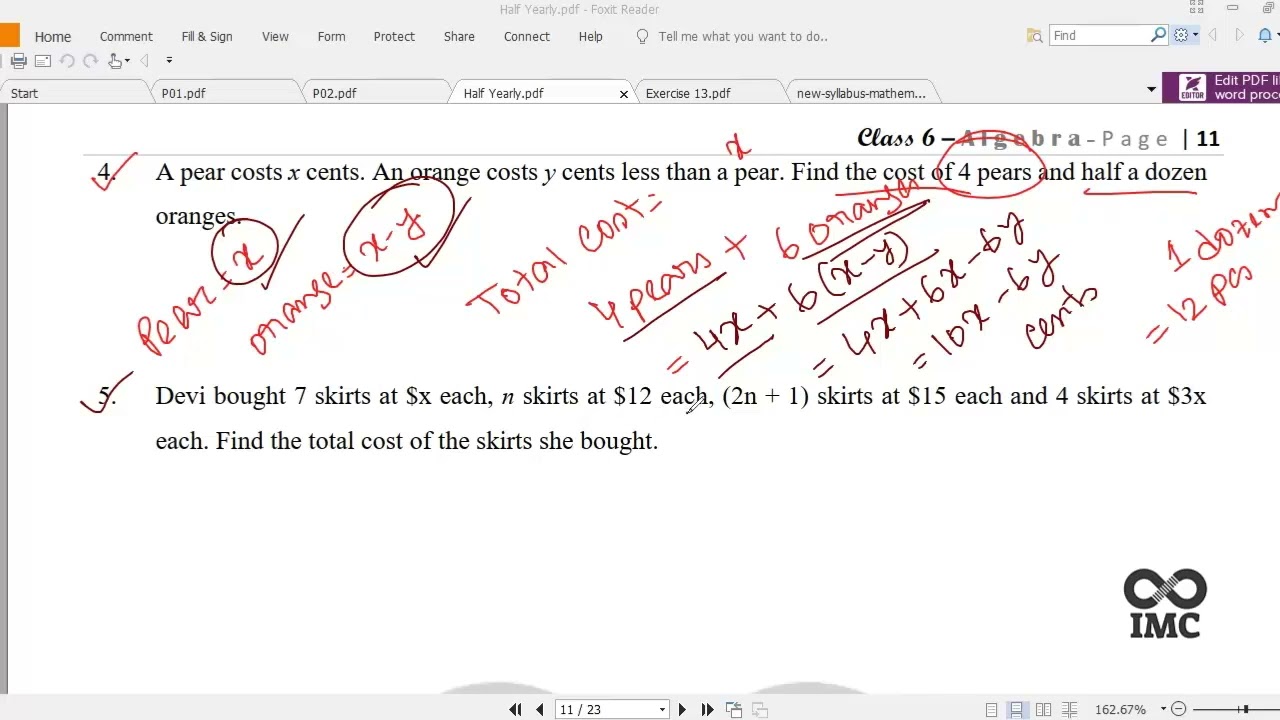
Task: Open the Form ribbon tab
Action: (x=331, y=36)
